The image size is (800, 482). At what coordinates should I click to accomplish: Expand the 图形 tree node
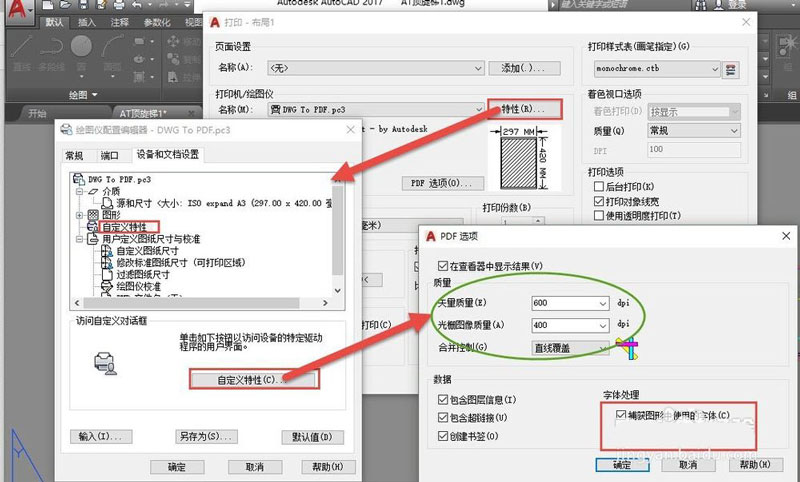79,215
